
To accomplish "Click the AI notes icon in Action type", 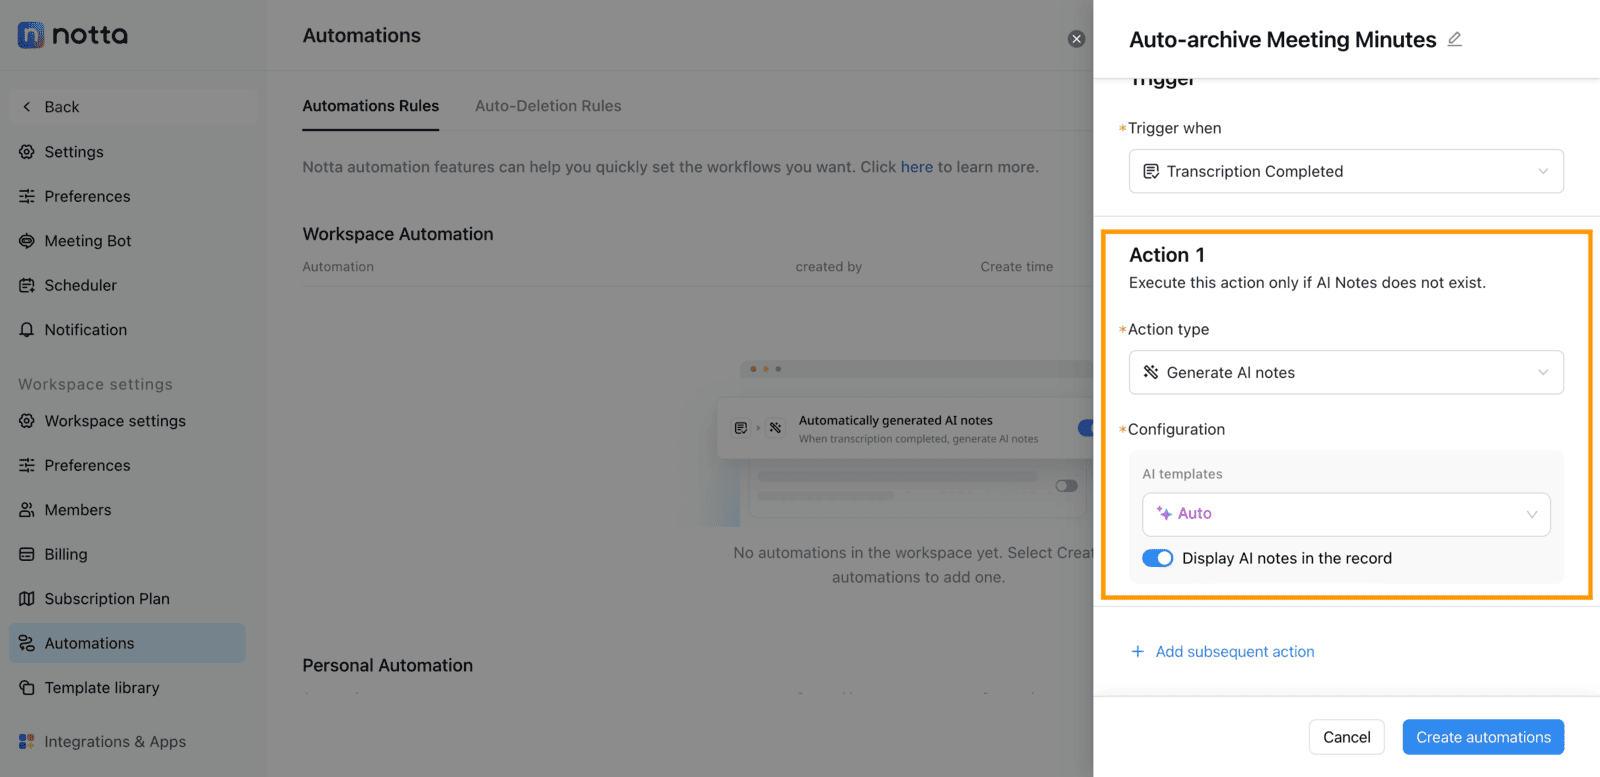I will click(x=1151, y=373).
